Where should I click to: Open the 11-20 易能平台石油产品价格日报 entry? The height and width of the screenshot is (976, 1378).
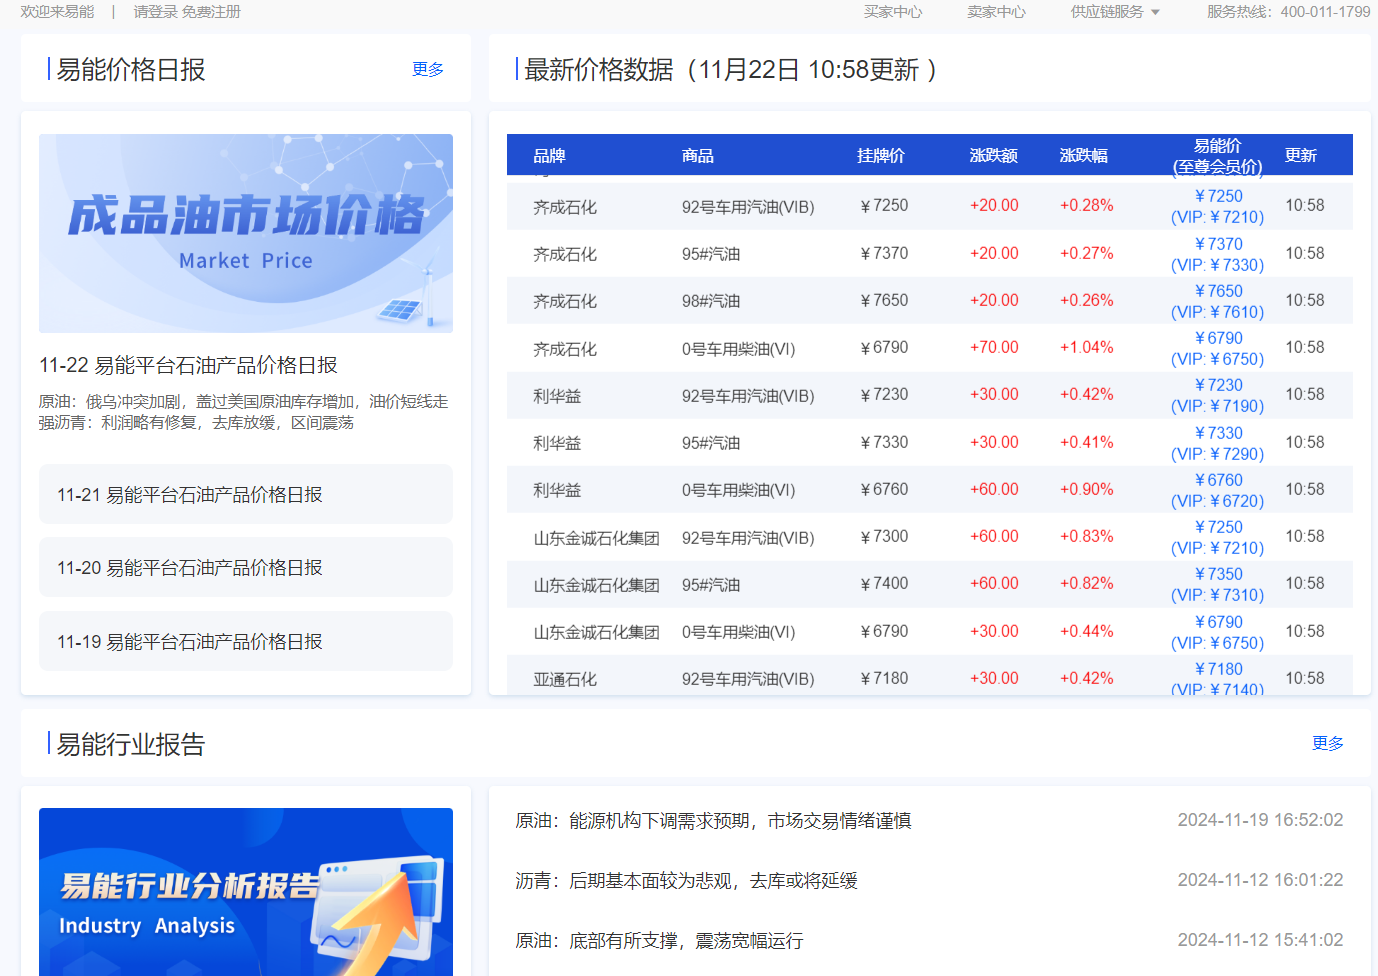[x=246, y=567]
